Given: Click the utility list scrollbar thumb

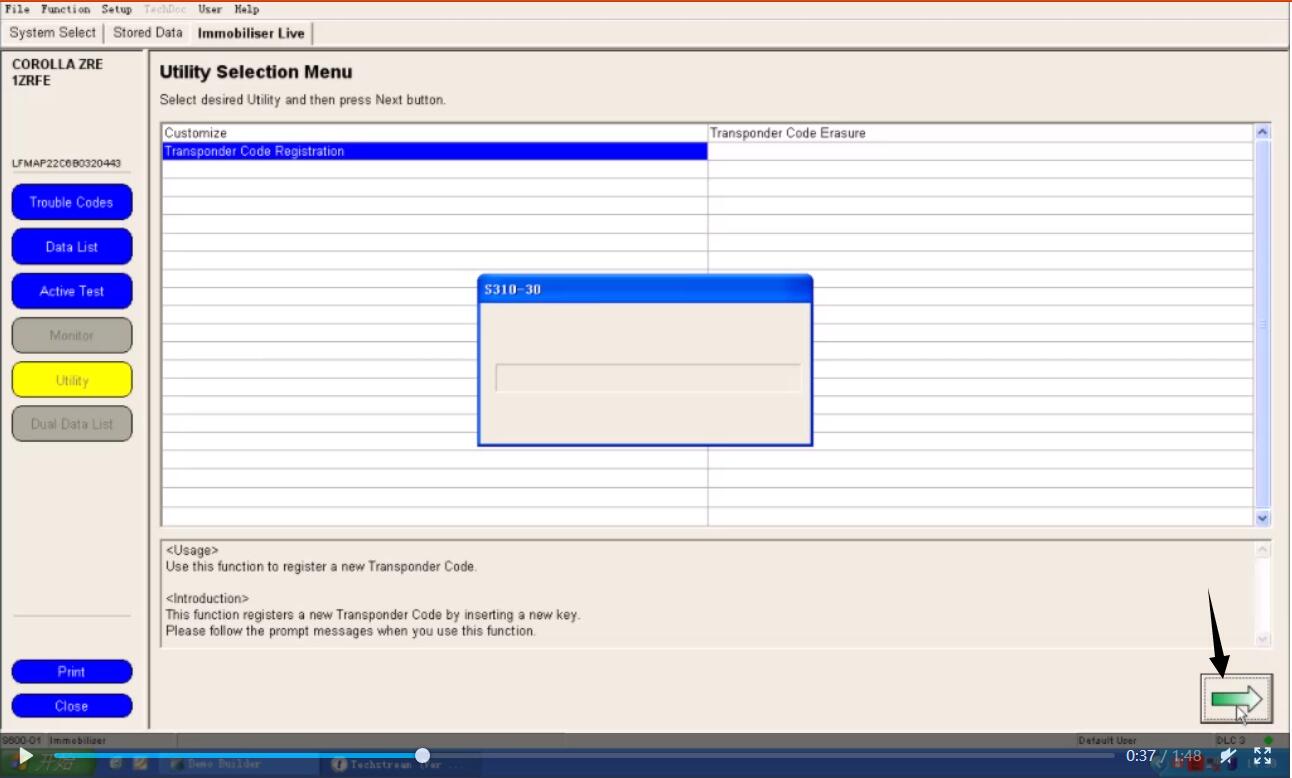Looking at the screenshot, I should [1262, 325].
